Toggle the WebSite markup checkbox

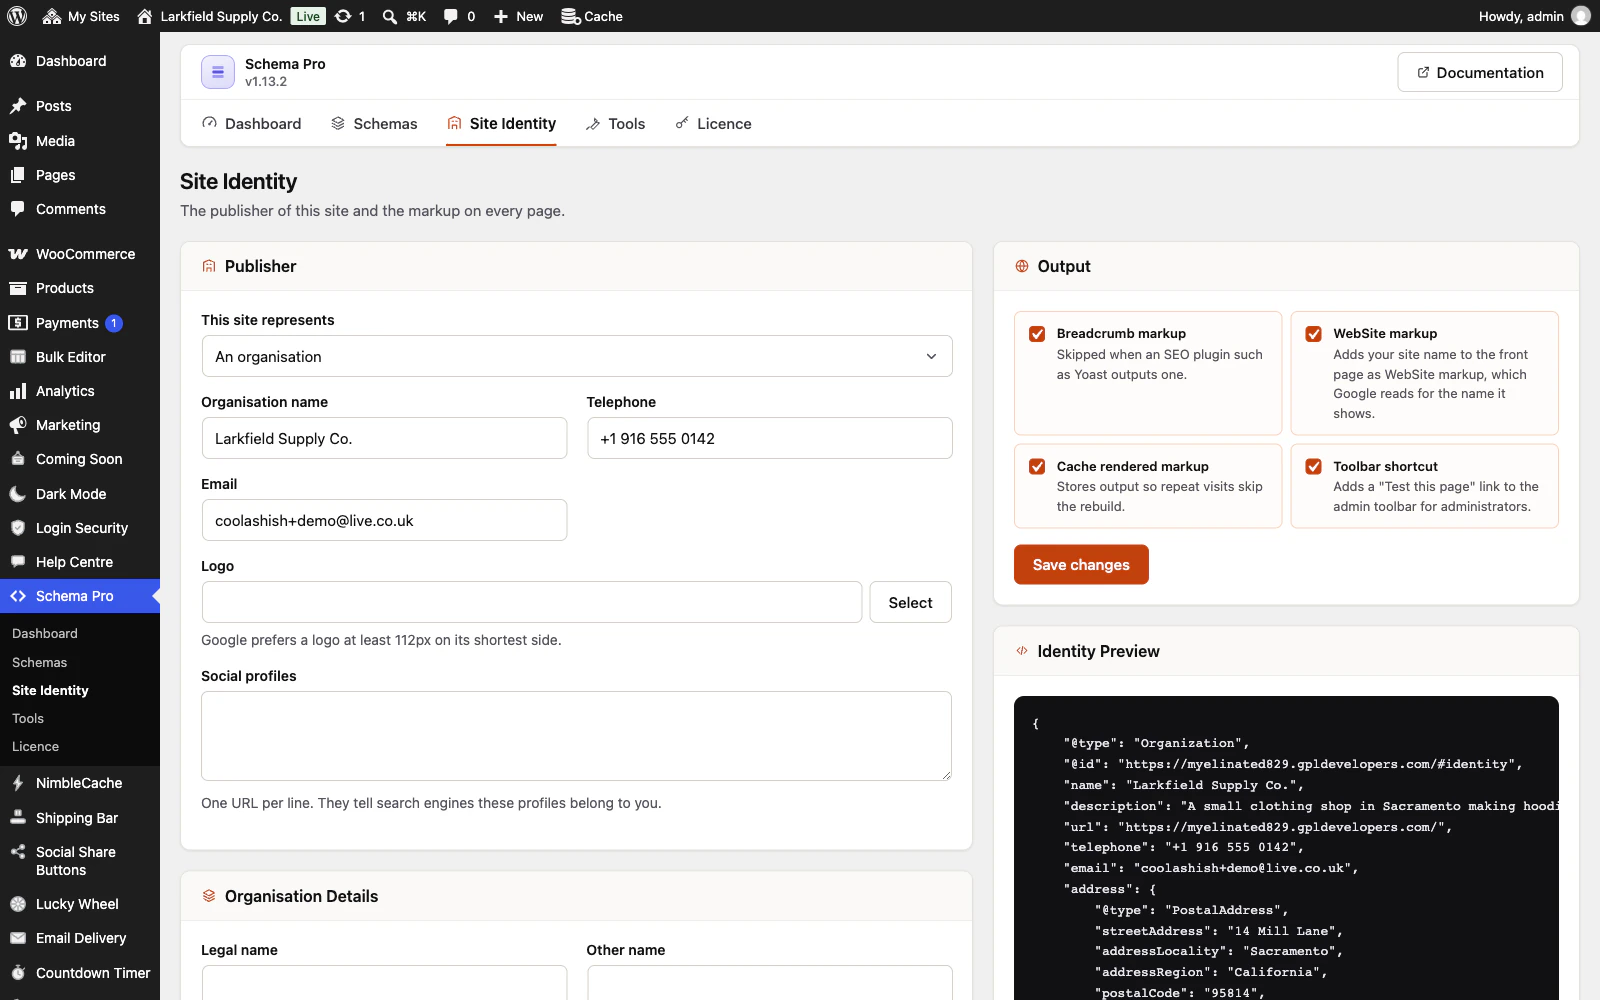point(1314,334)
